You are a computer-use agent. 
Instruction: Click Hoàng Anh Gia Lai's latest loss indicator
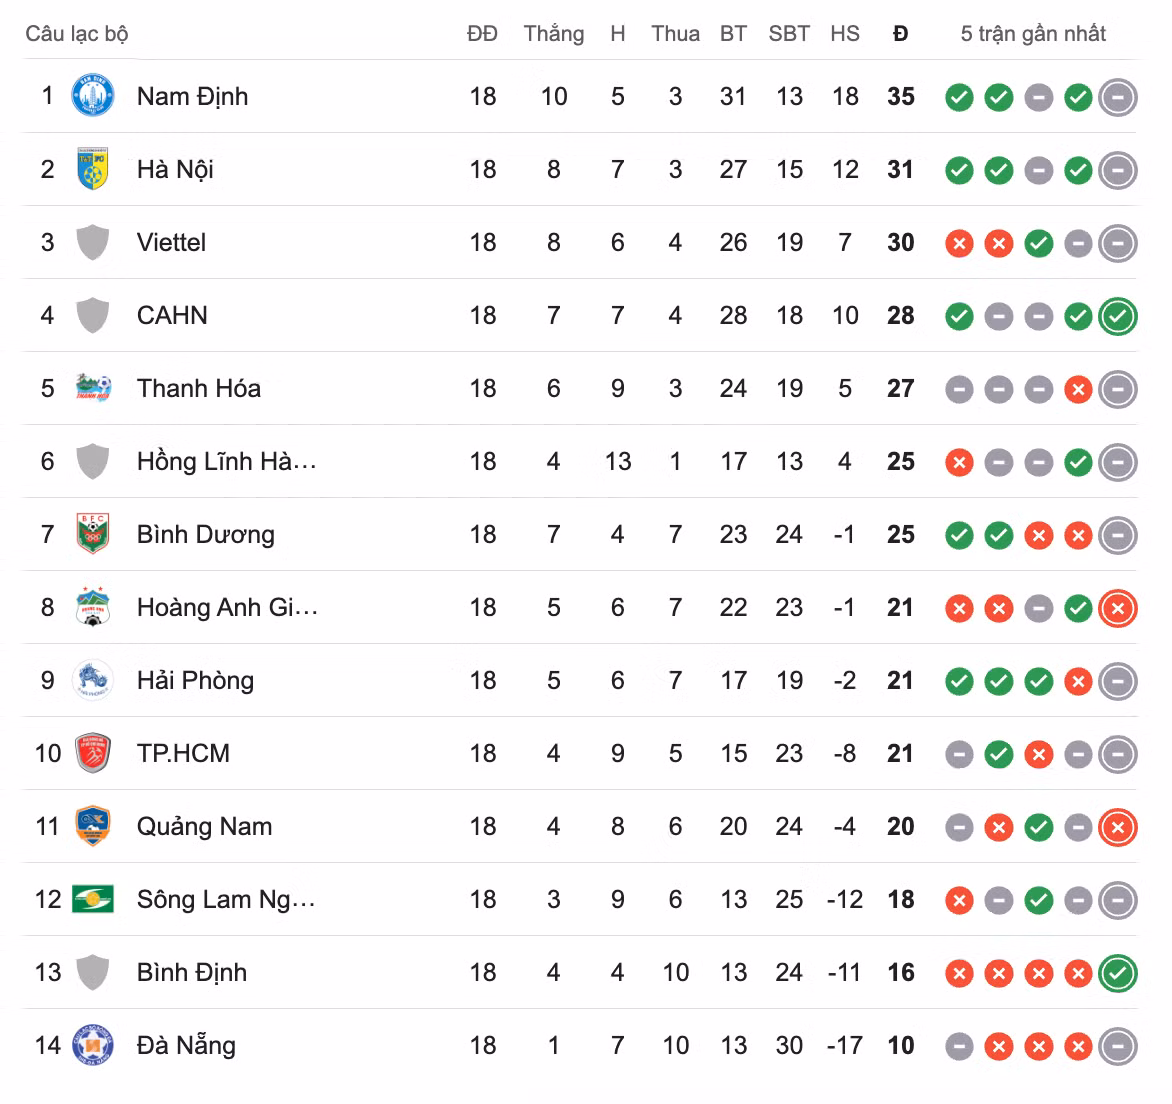1118,608
